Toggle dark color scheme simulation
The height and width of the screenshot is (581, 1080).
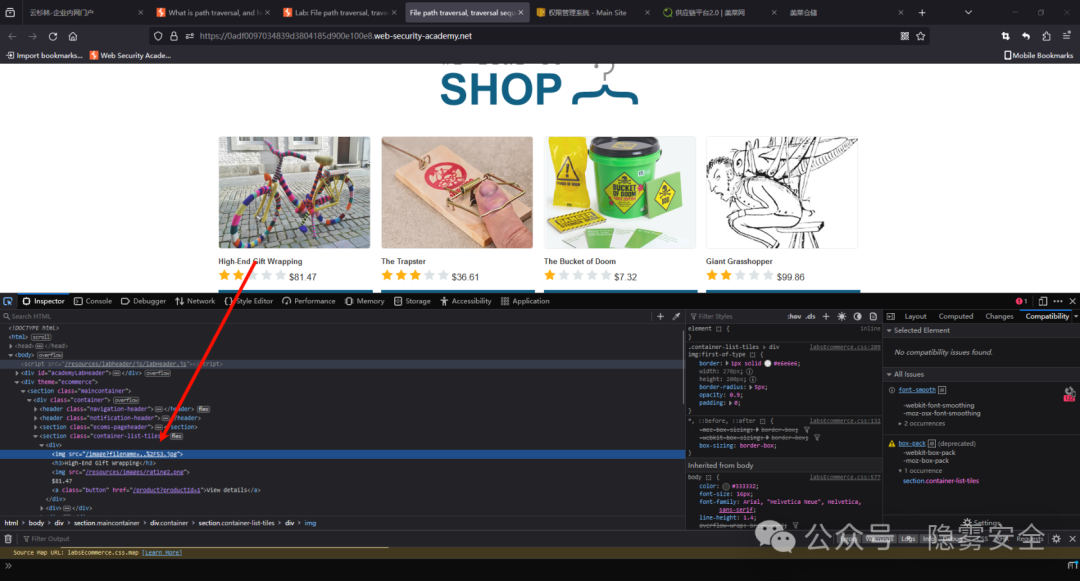(x=858, y=317)
